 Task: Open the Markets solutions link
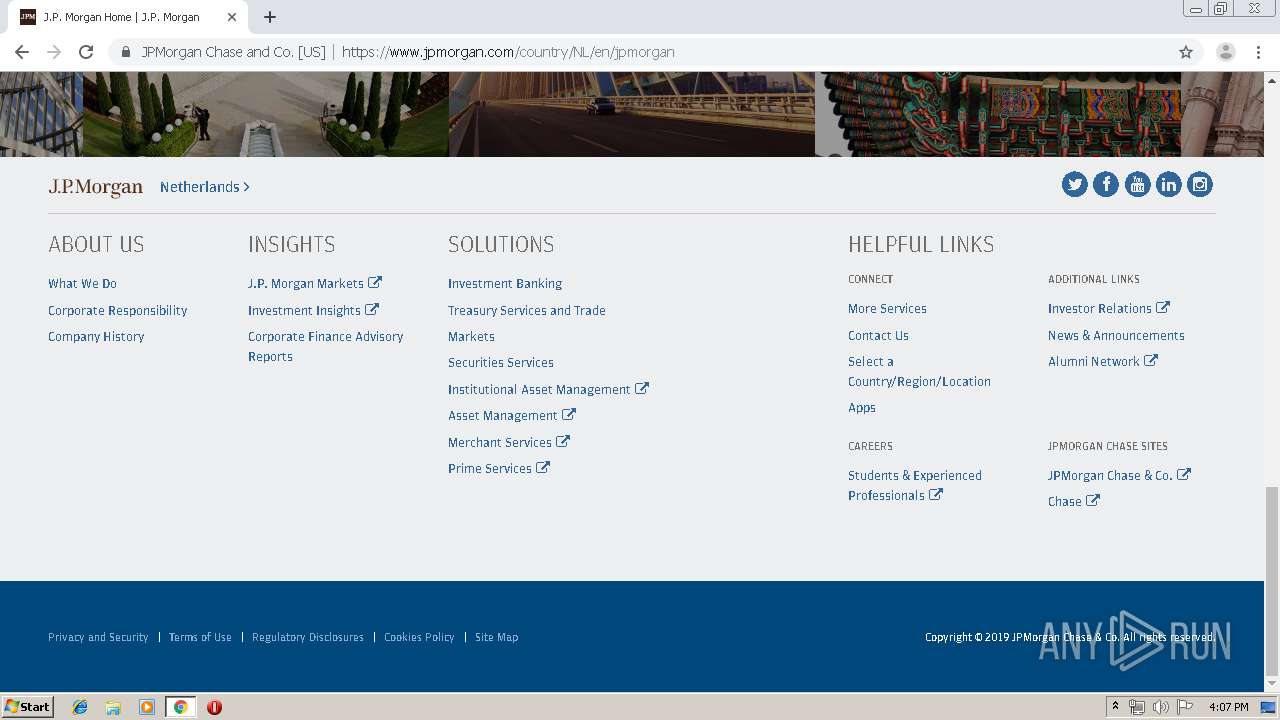(471, 337)
